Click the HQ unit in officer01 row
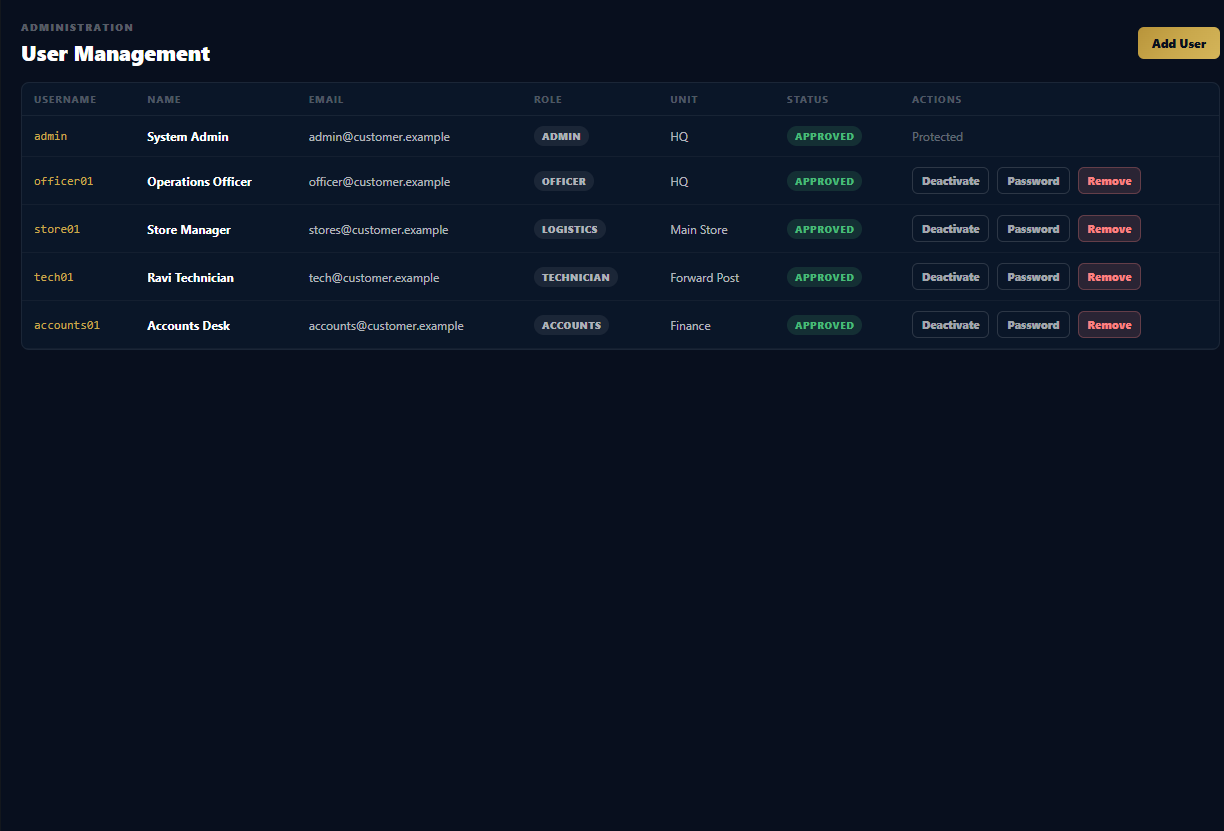 (679, 181)
